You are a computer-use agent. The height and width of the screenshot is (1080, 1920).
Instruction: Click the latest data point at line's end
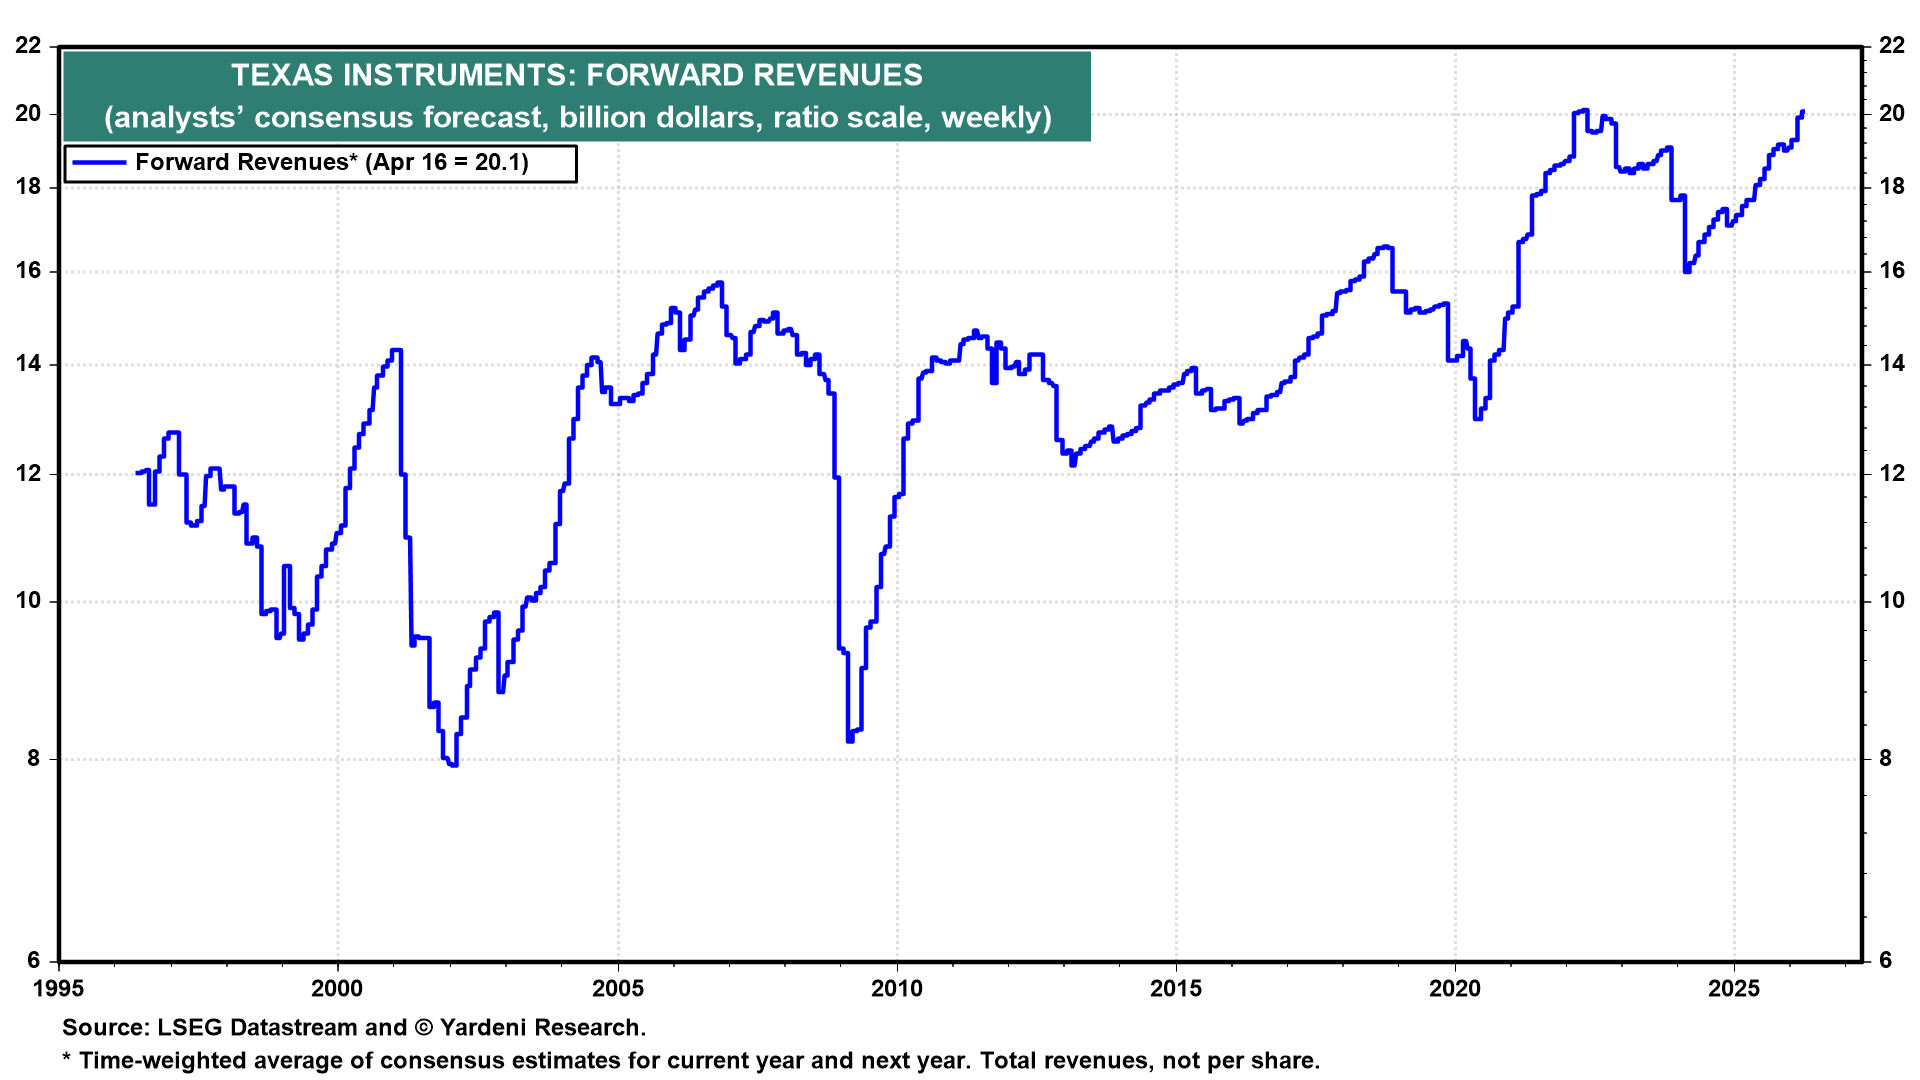tap(1802, 112)
